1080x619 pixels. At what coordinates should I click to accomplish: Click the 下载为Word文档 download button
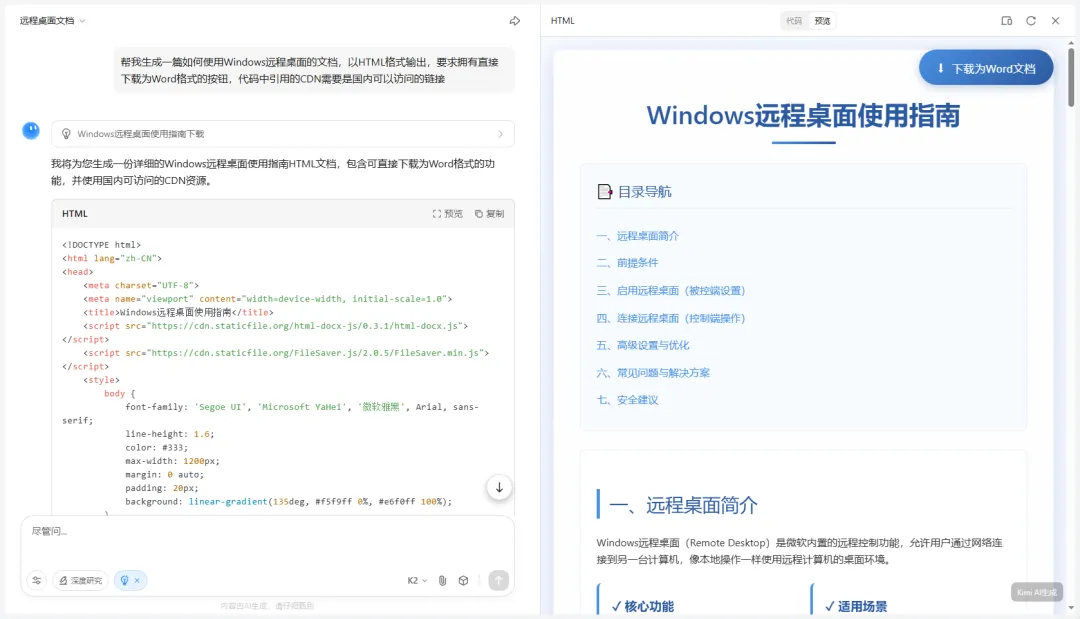tap(986, 69)
